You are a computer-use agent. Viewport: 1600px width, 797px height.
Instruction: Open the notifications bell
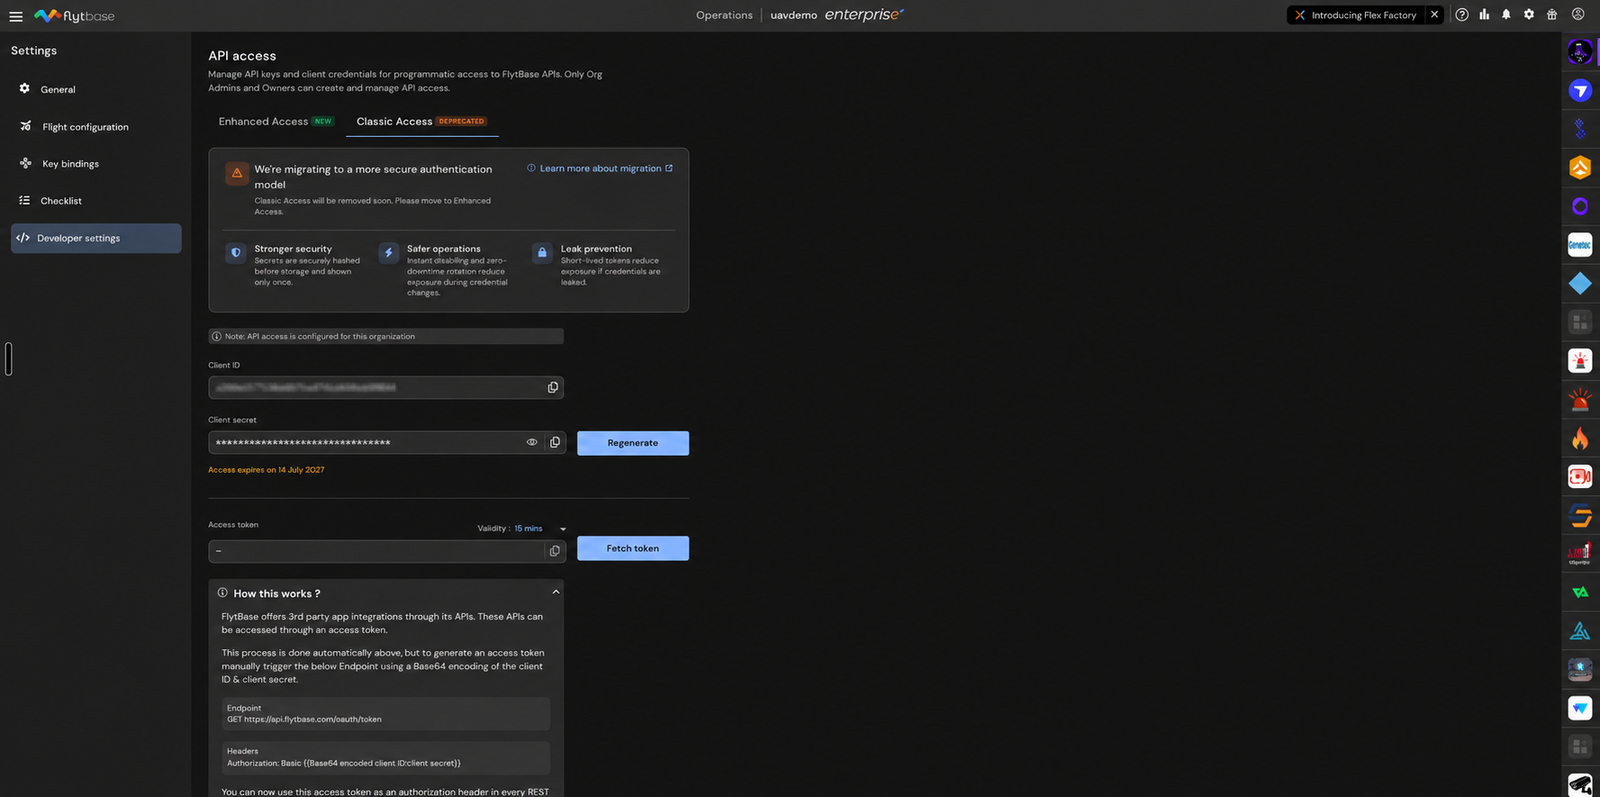tap(1506, 15)
